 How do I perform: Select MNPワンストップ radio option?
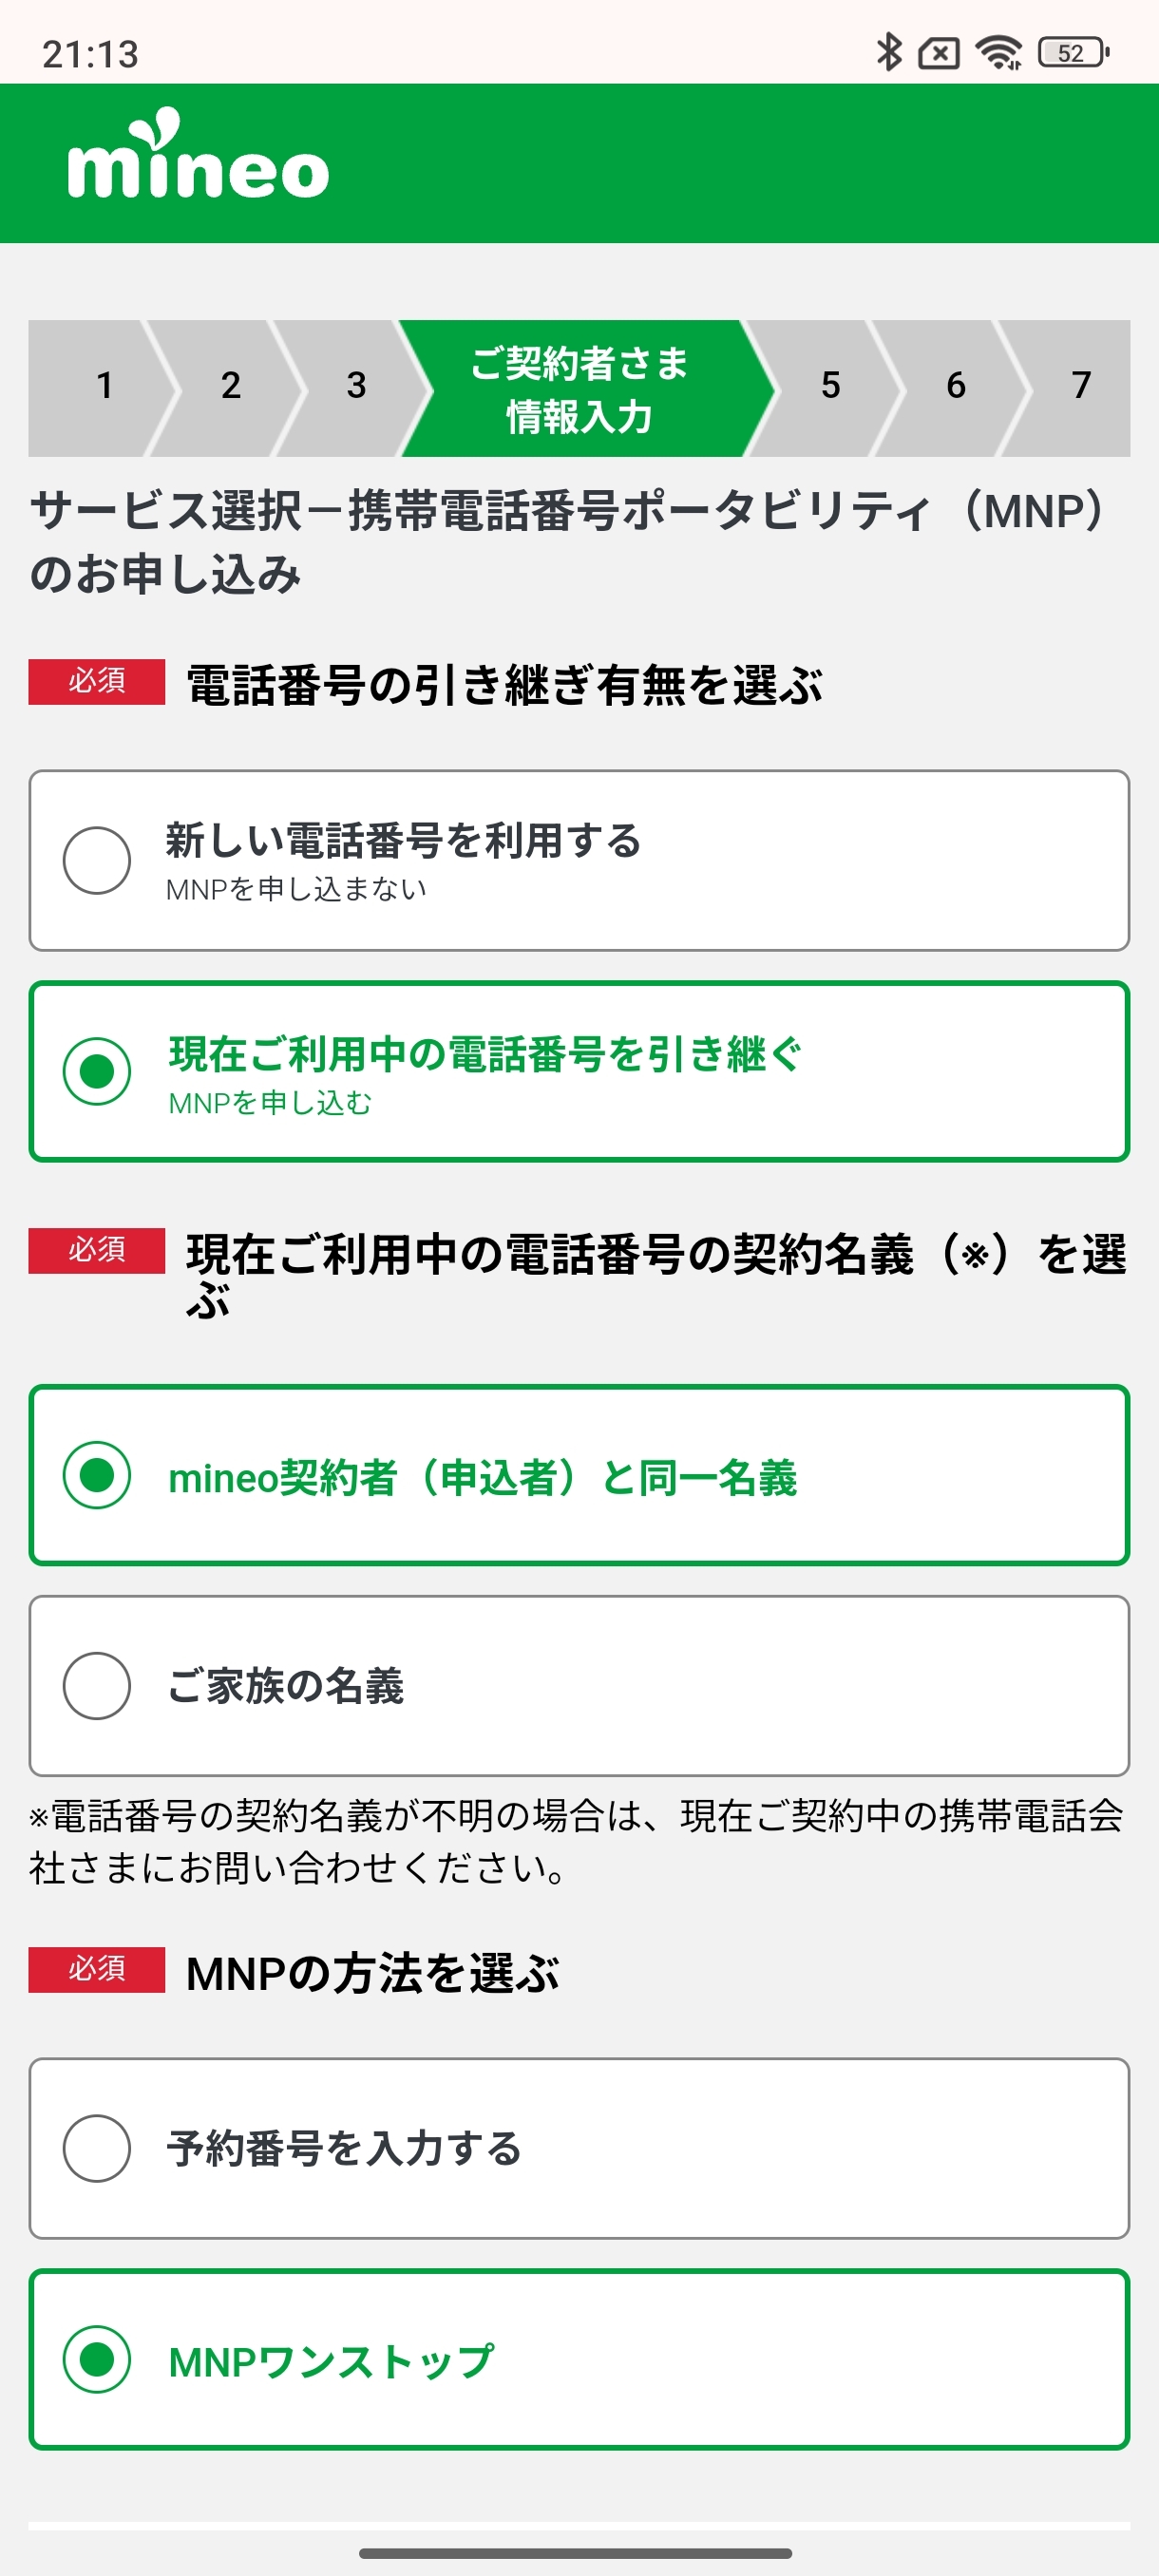97,2359
